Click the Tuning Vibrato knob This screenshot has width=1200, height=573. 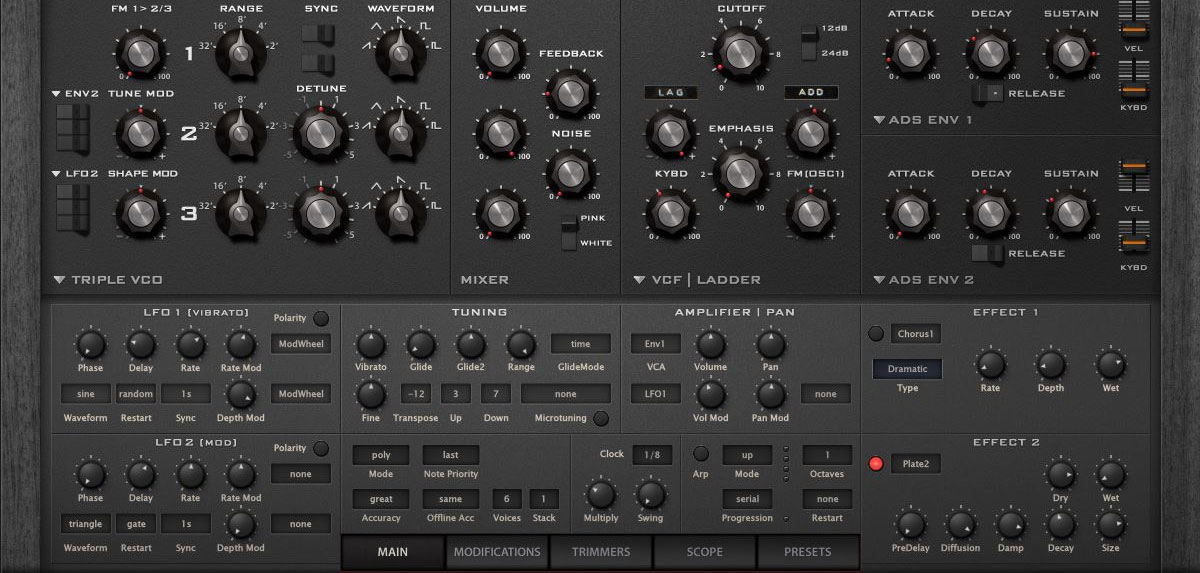(371, 345)
